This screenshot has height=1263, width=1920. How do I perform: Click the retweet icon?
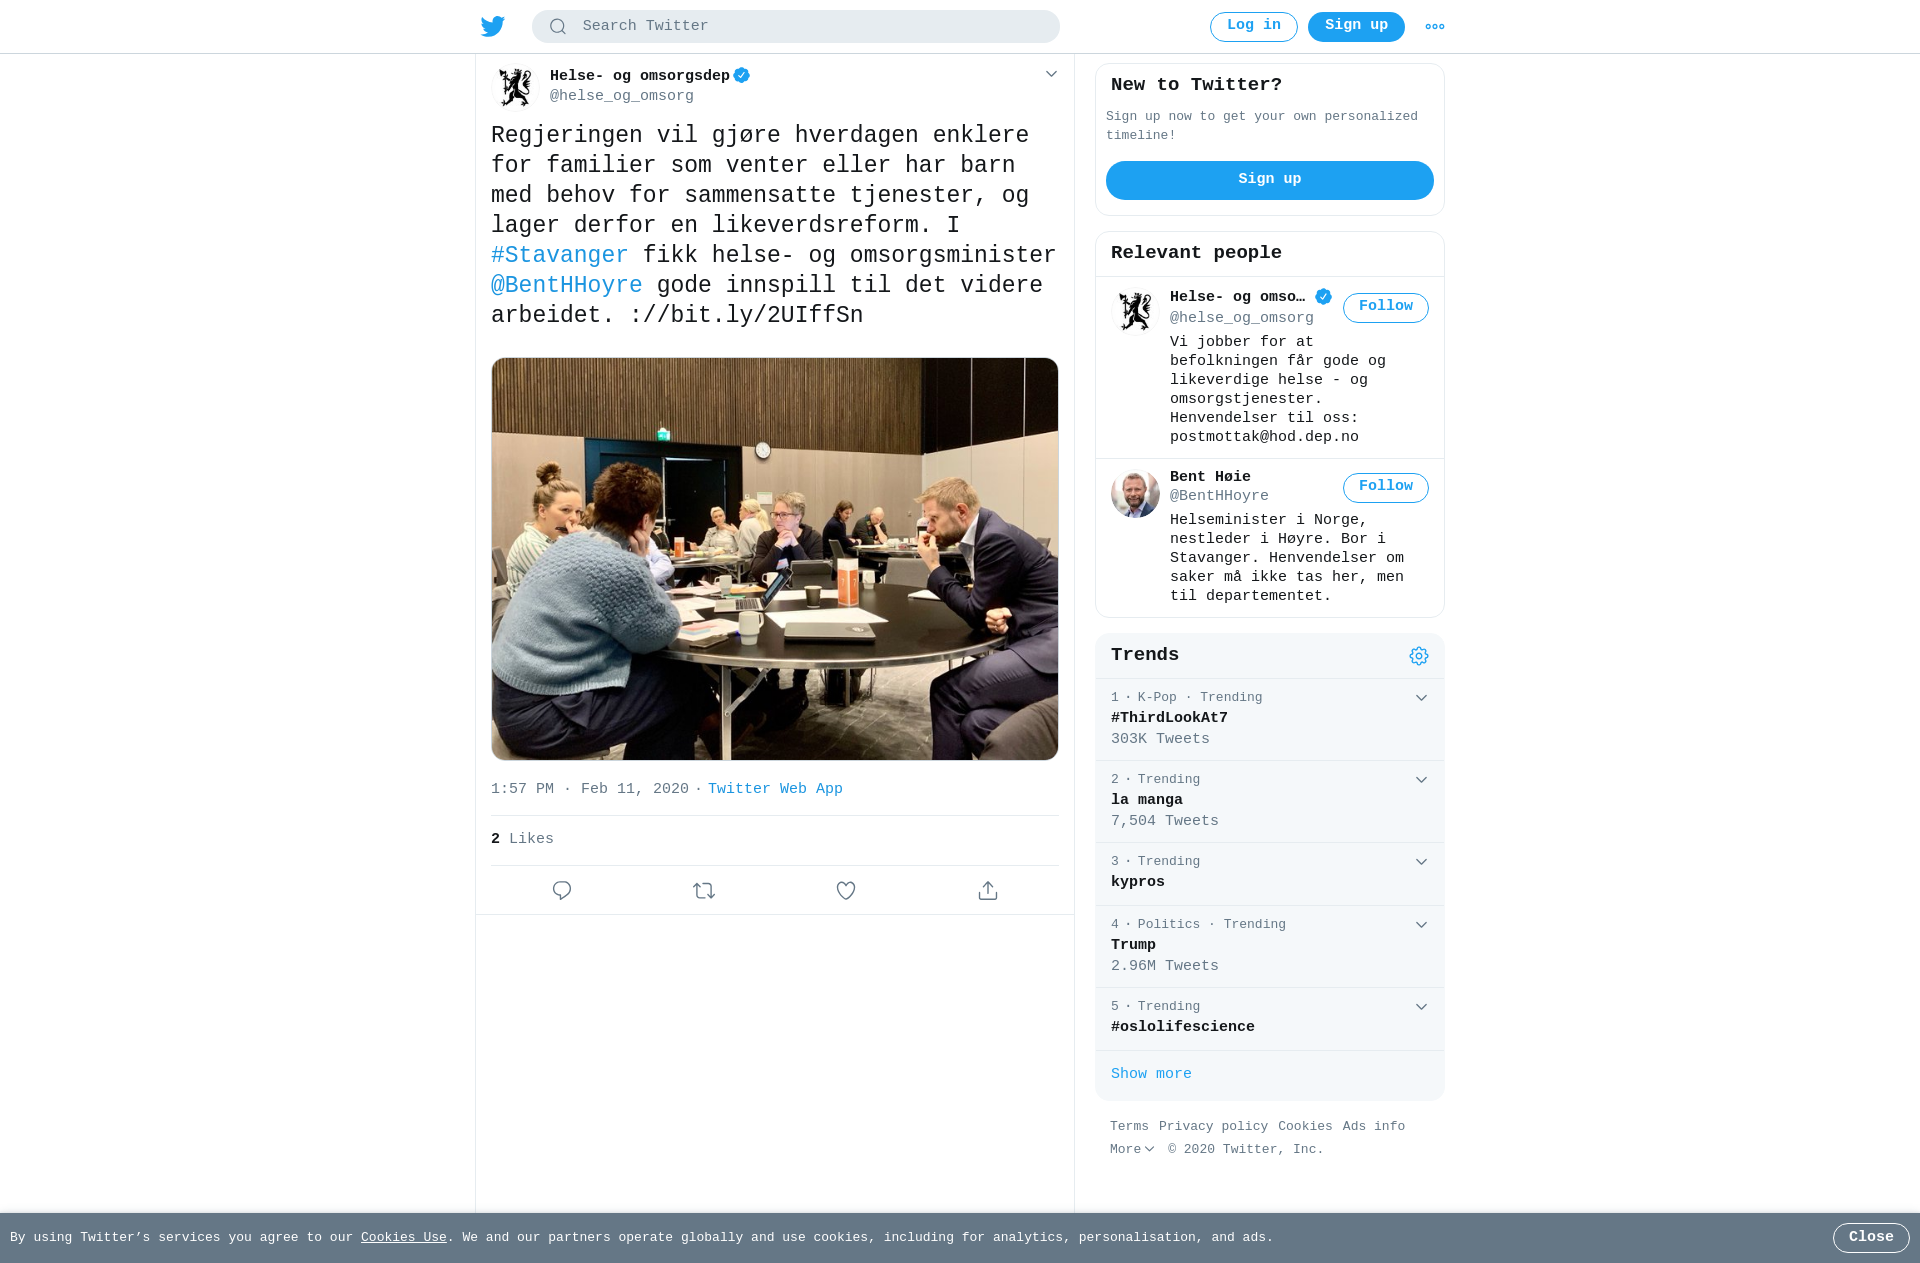click(704, 890)
